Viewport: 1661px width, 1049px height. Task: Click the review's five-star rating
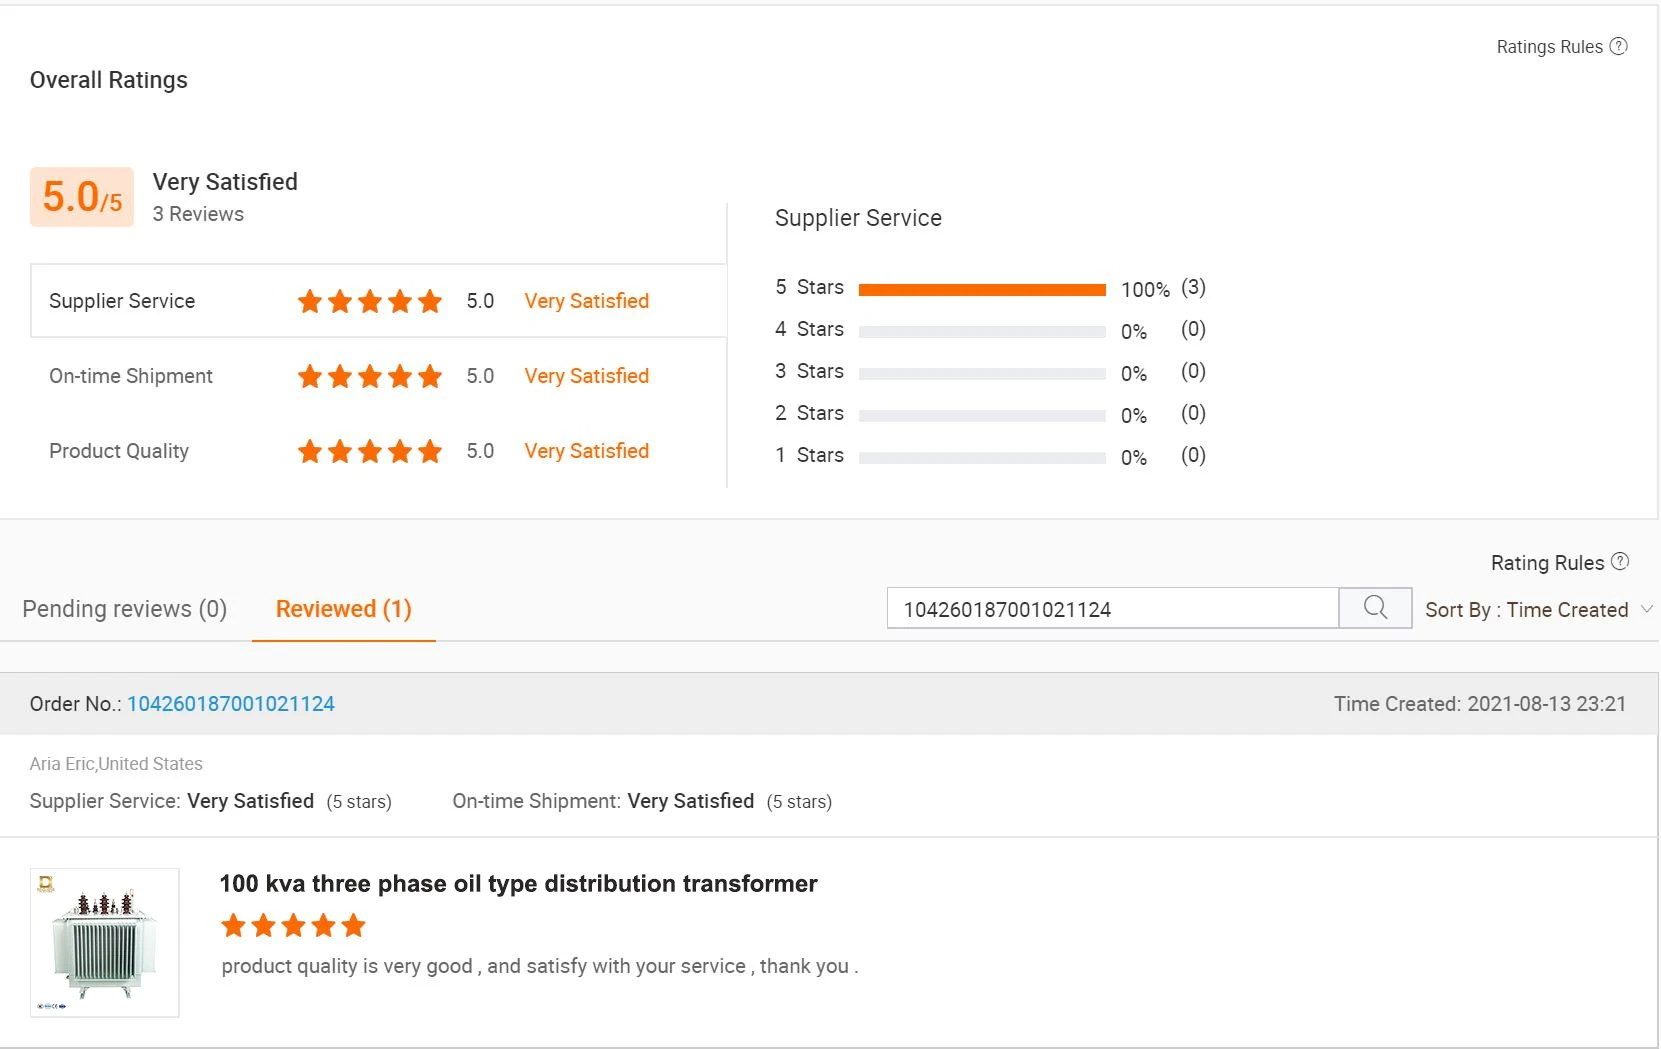coord(293,925)
